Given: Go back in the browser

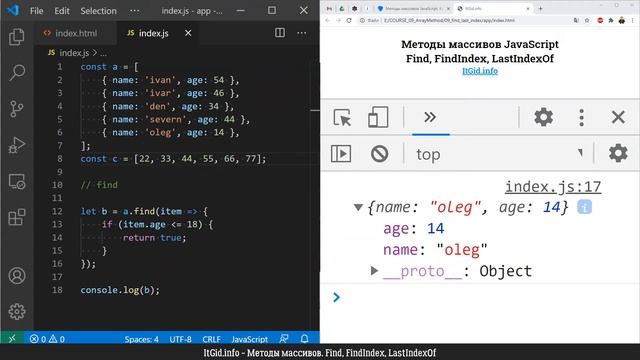Looking at the screenshot, I should pos(327,20).
